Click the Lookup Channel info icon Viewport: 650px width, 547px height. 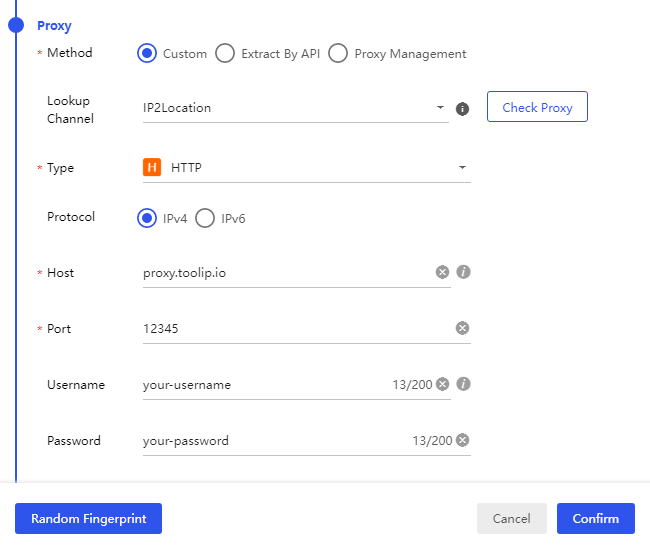click(x=462, y=109)
